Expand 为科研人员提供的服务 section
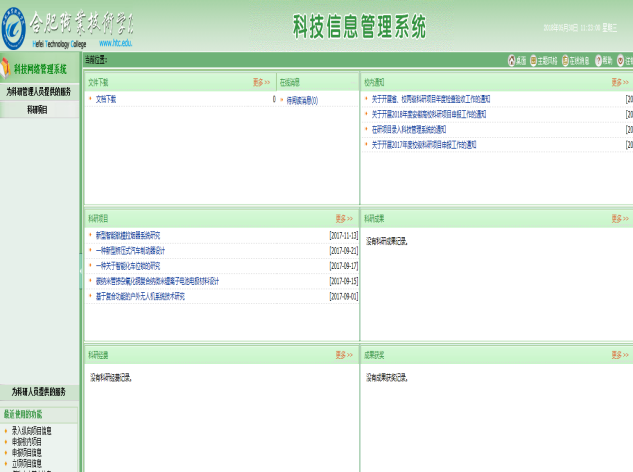633x472 pixels. tap(39, 391)
